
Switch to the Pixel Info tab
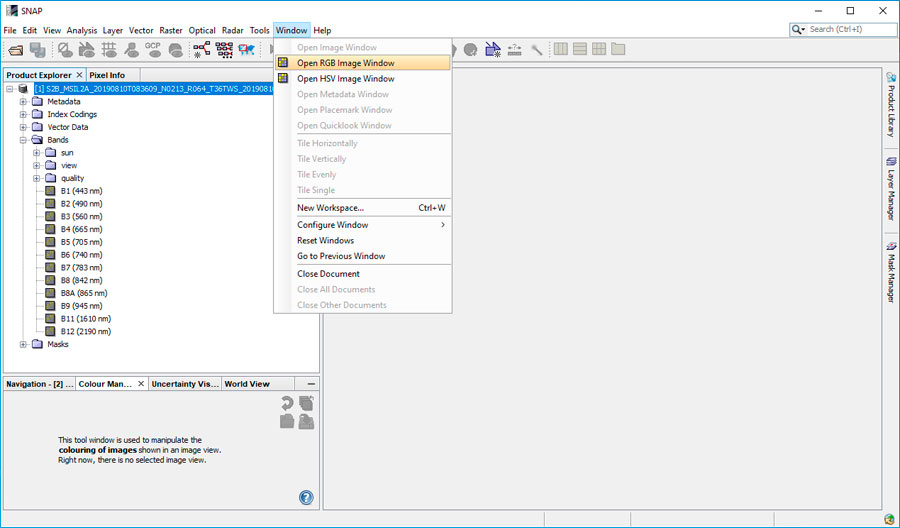(107, 75)
